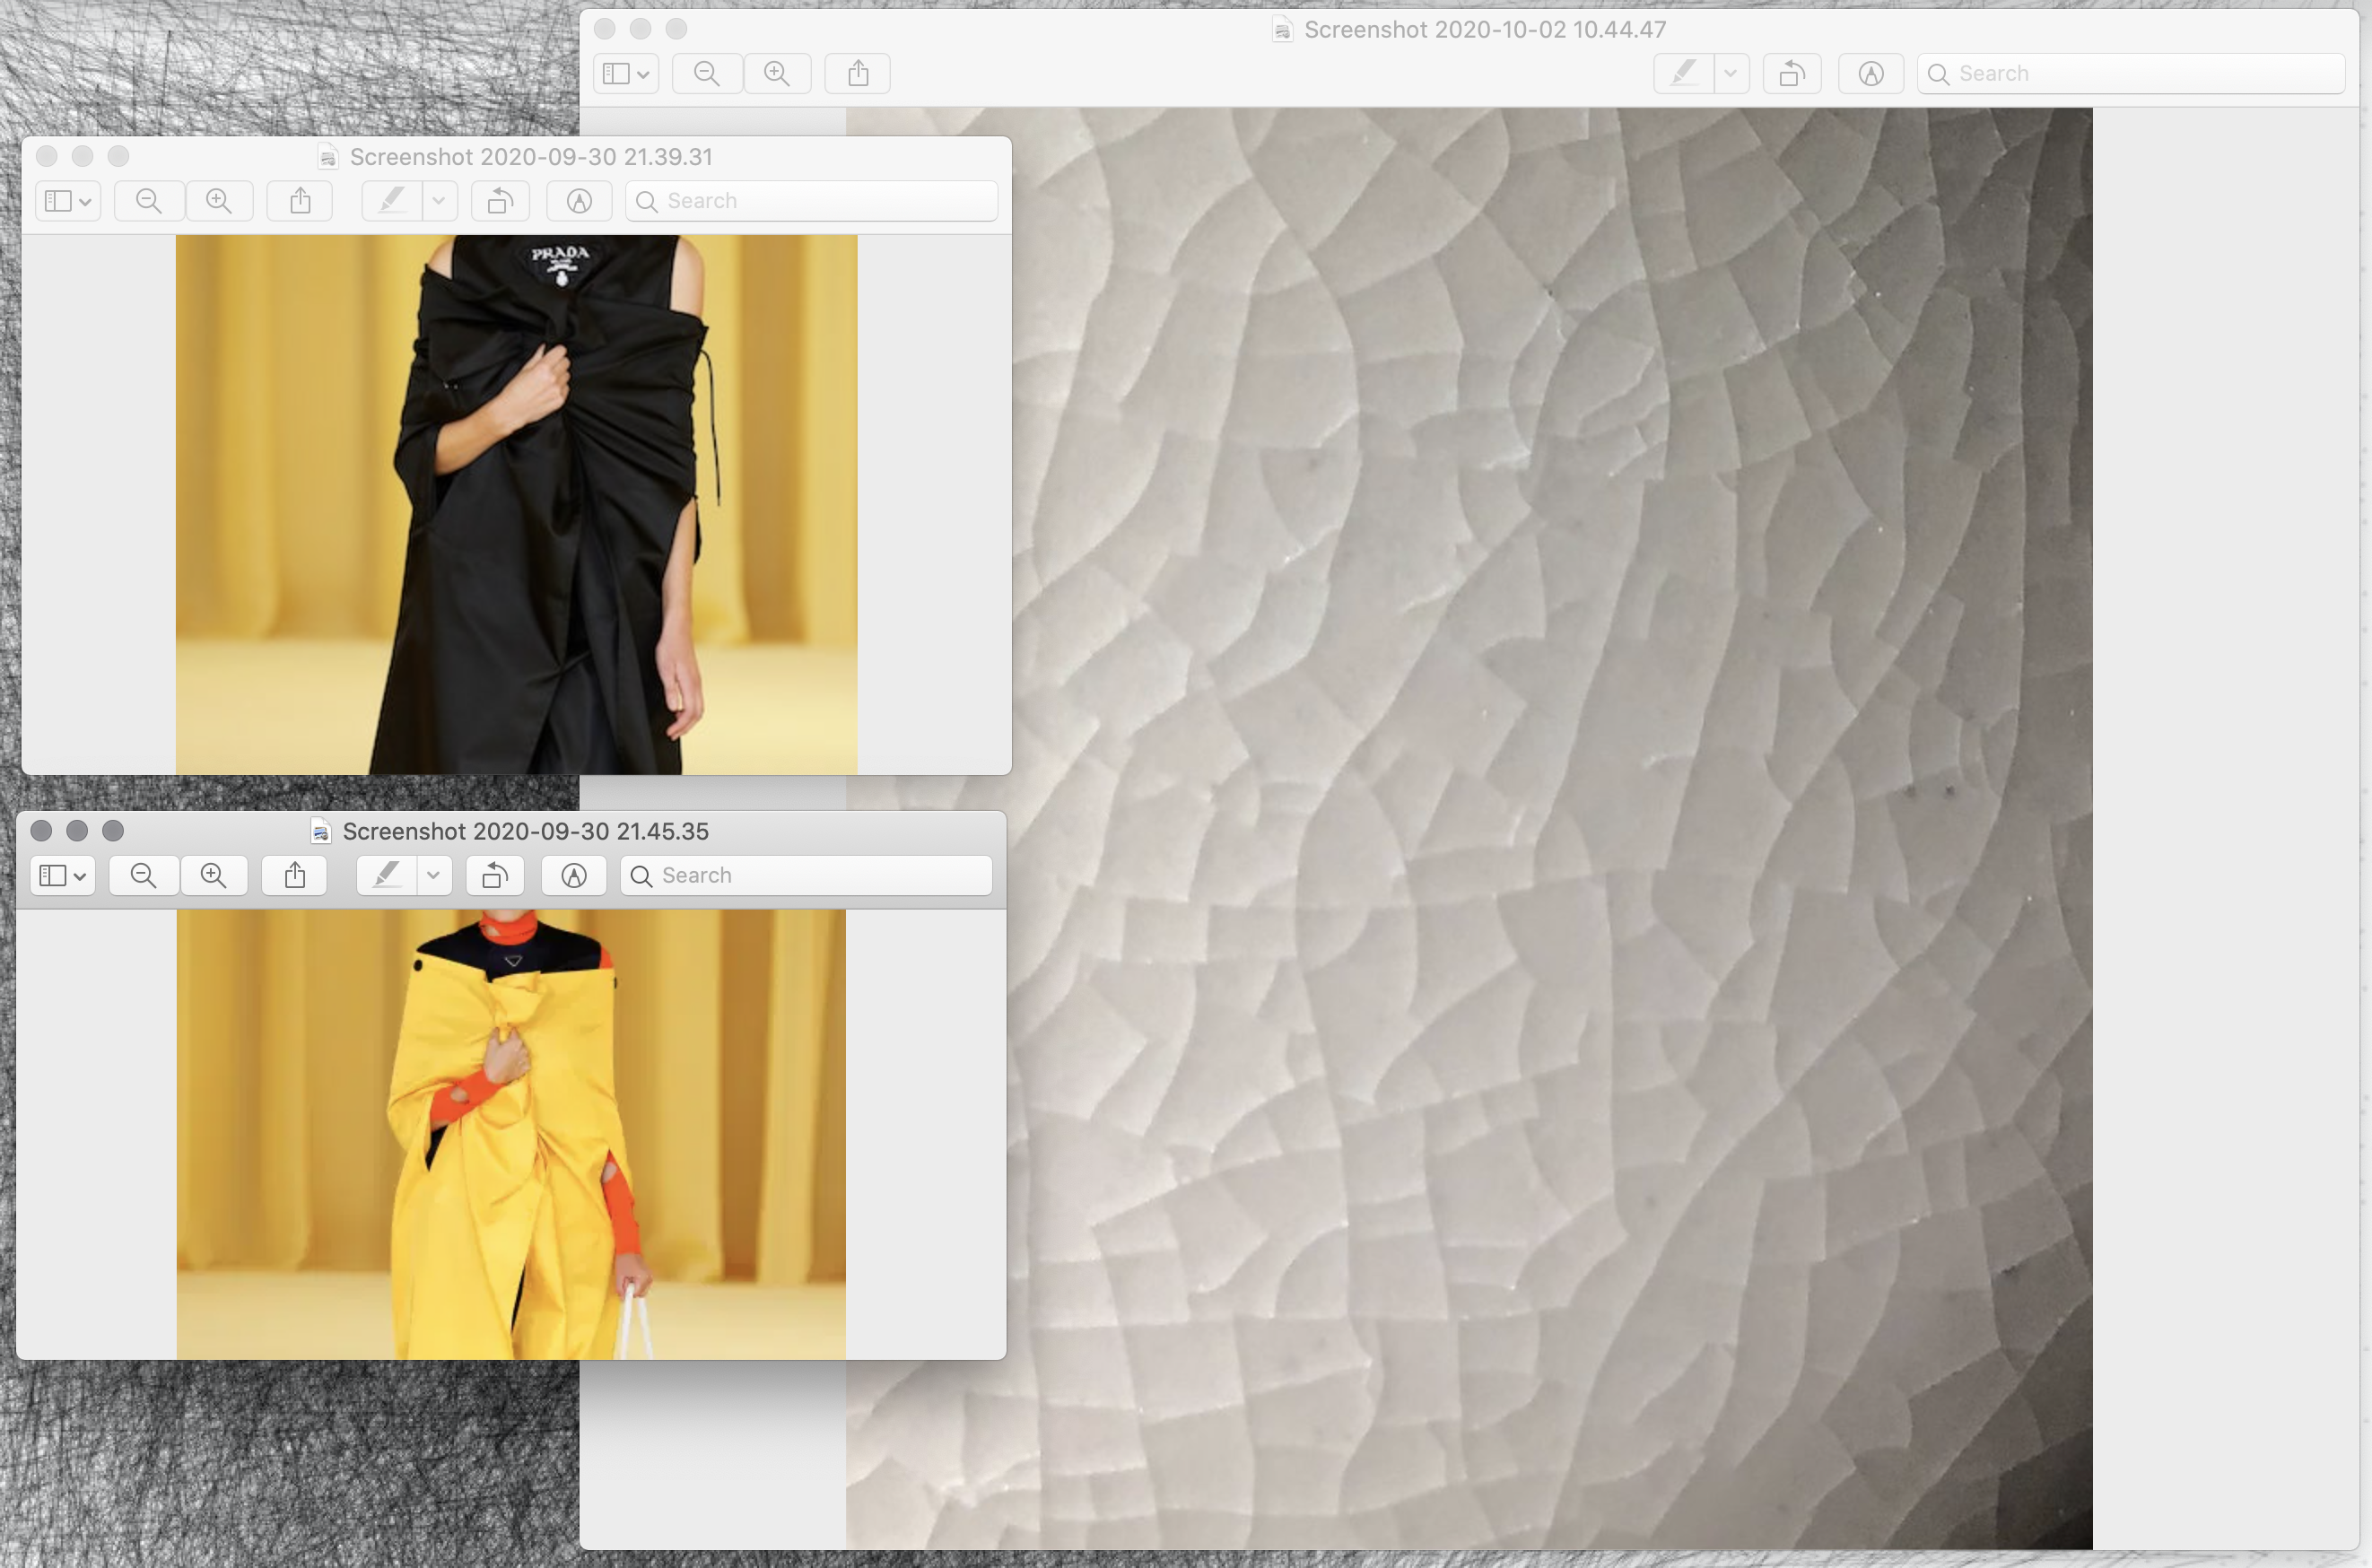
Task: Click the Prada black dress image
Action: (516, 504)
